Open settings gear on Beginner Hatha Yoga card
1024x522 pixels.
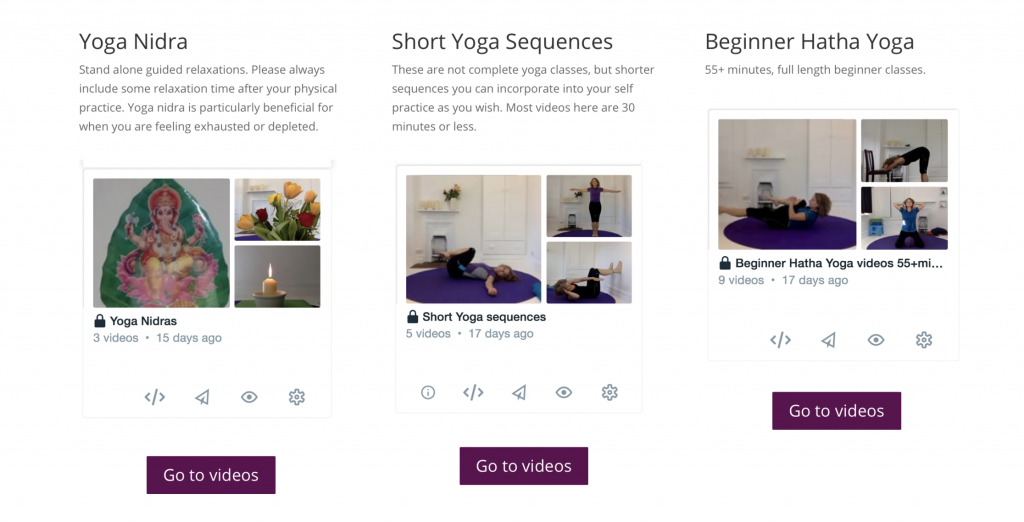(923, 340)
